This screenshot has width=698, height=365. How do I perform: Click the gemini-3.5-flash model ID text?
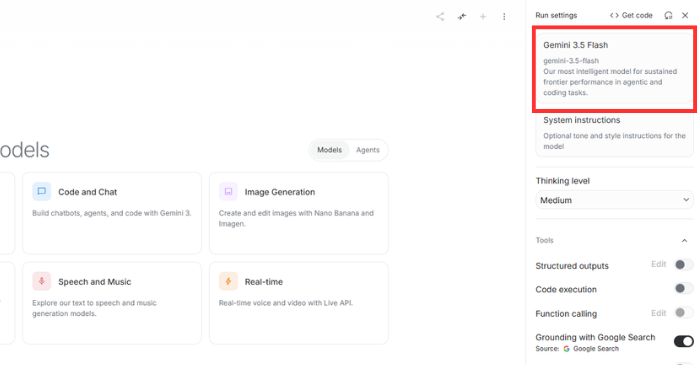coord(571,61)
